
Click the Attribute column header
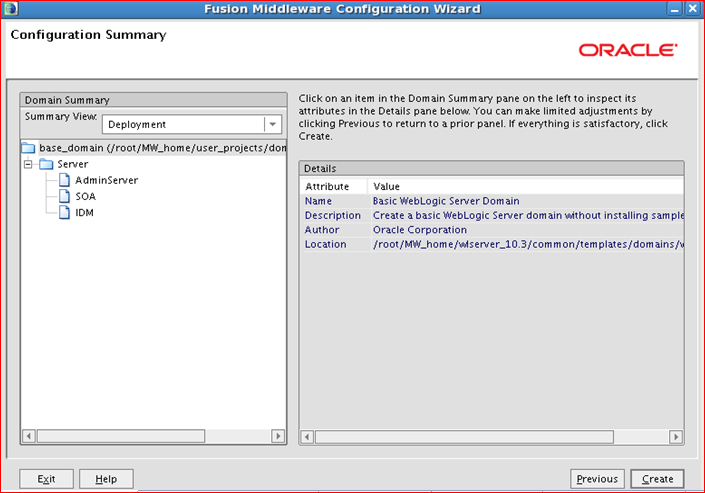point(334,186)
